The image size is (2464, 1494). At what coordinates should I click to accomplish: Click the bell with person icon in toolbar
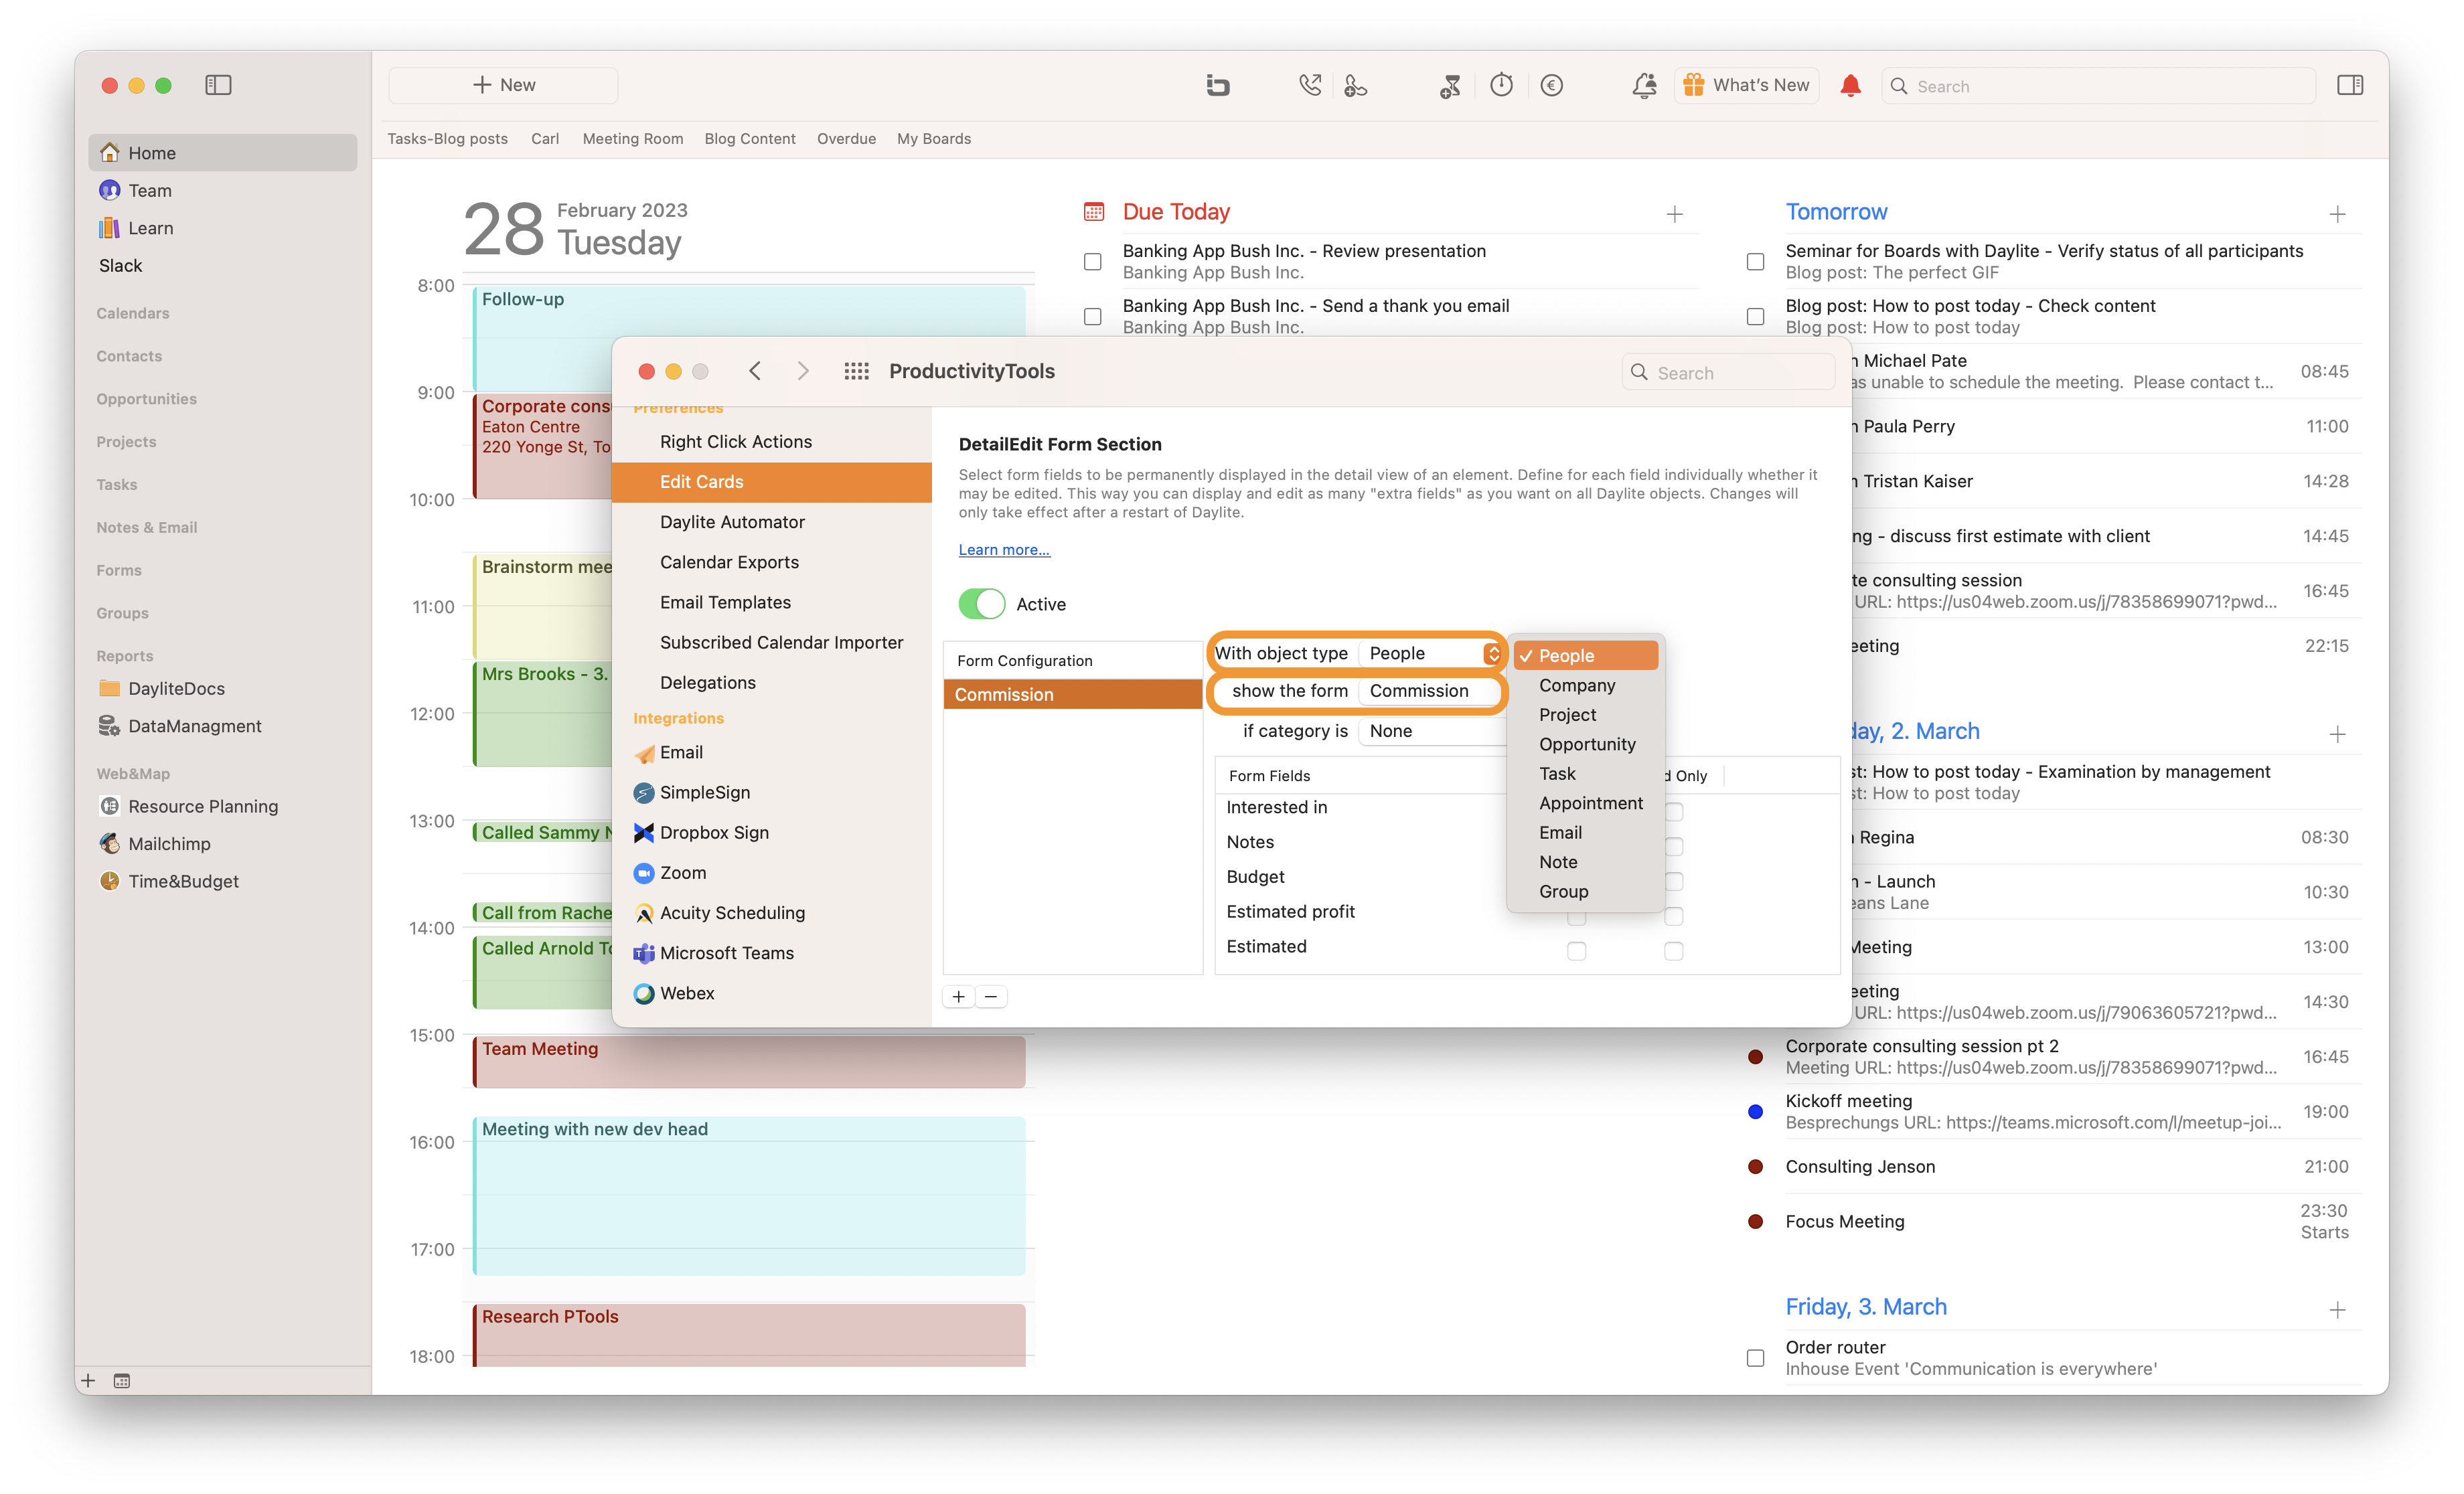(1644, 85)
